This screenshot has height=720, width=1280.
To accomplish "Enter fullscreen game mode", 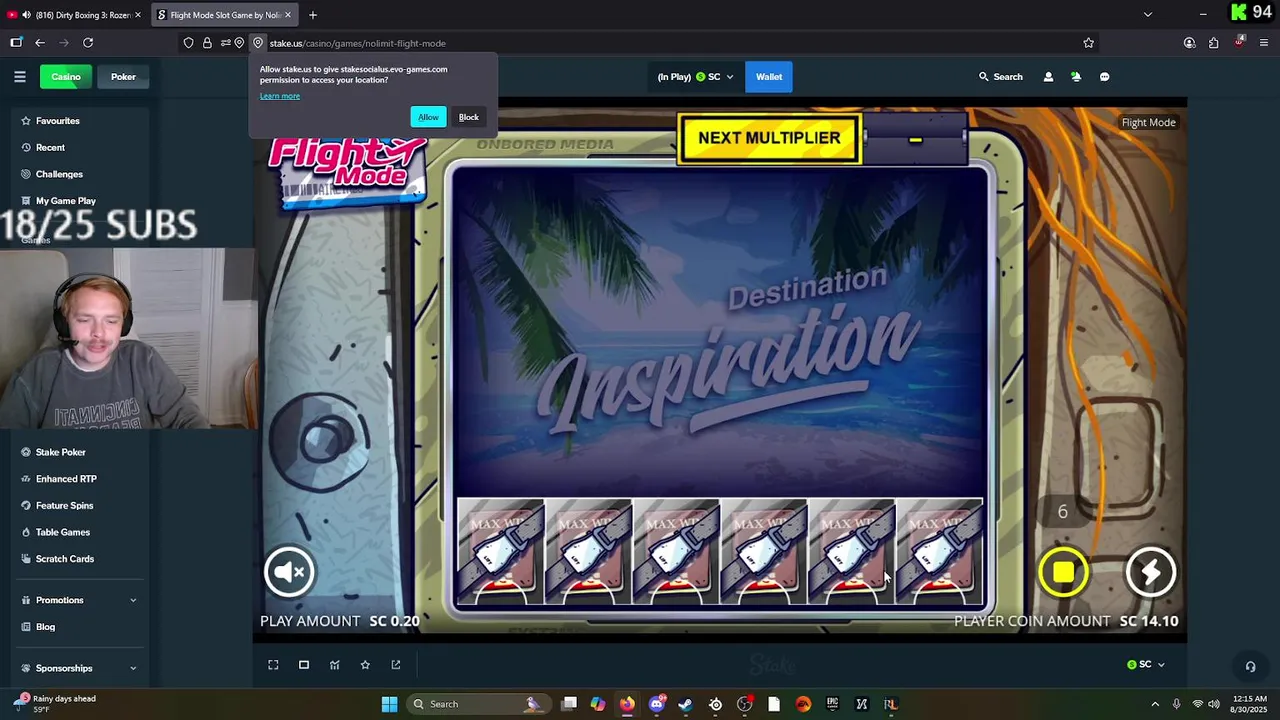I will pyautogui.click(x=273, y=665).
